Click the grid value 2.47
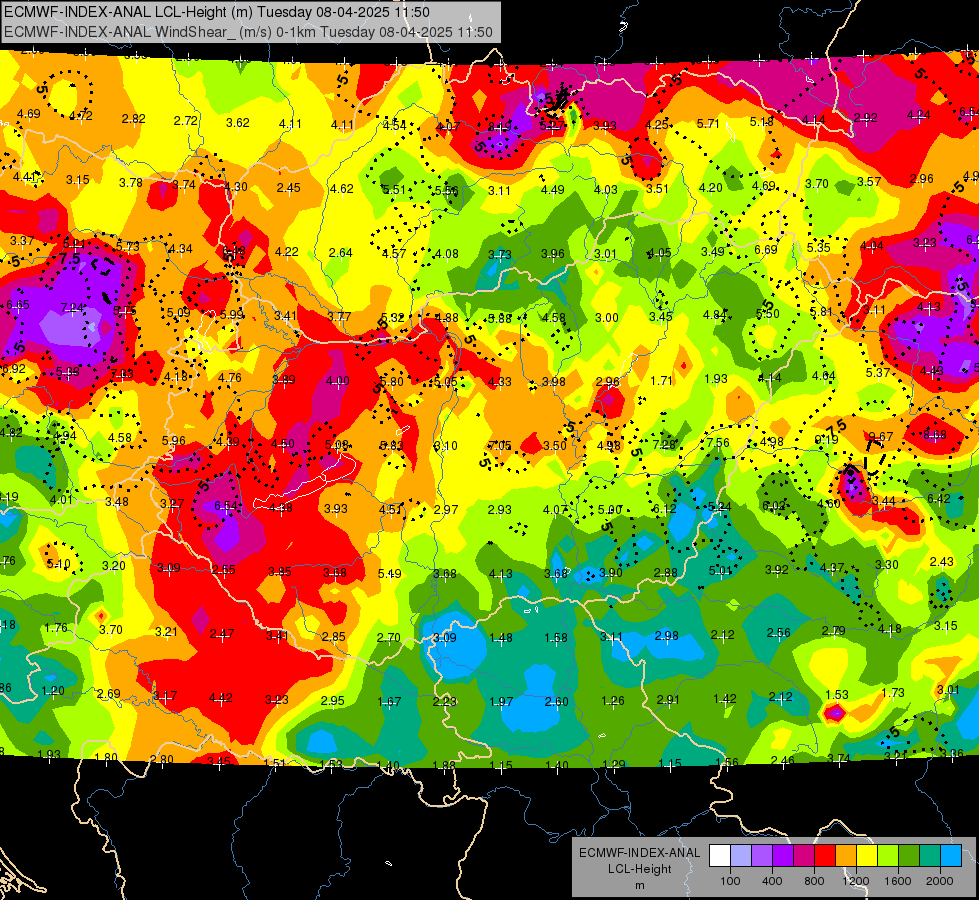Screen dimensions: 979x900 click(222, 633)
